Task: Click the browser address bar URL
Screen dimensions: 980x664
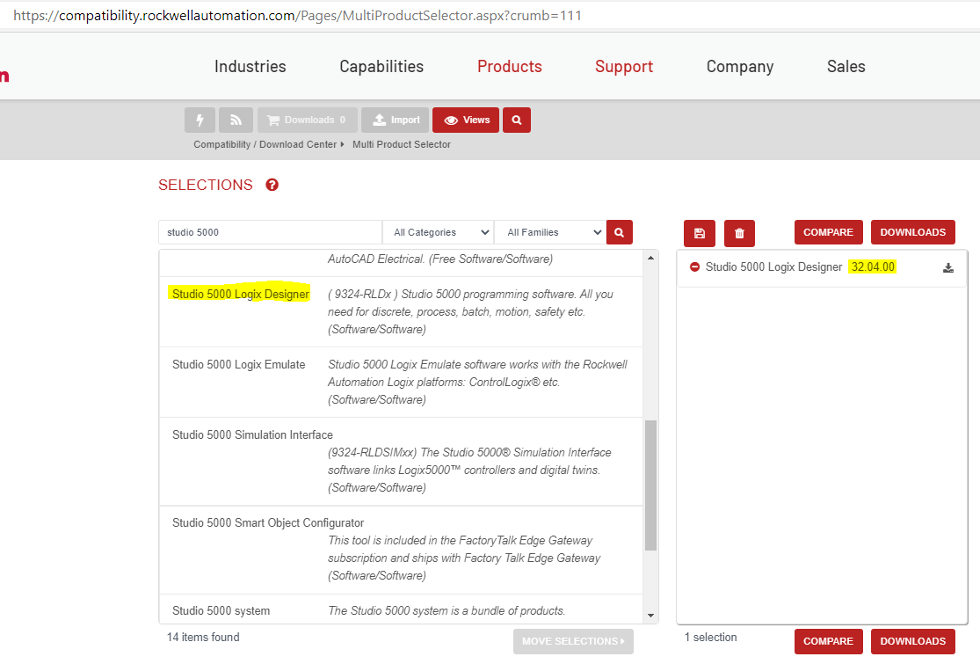Action: [x=298, y=15]
